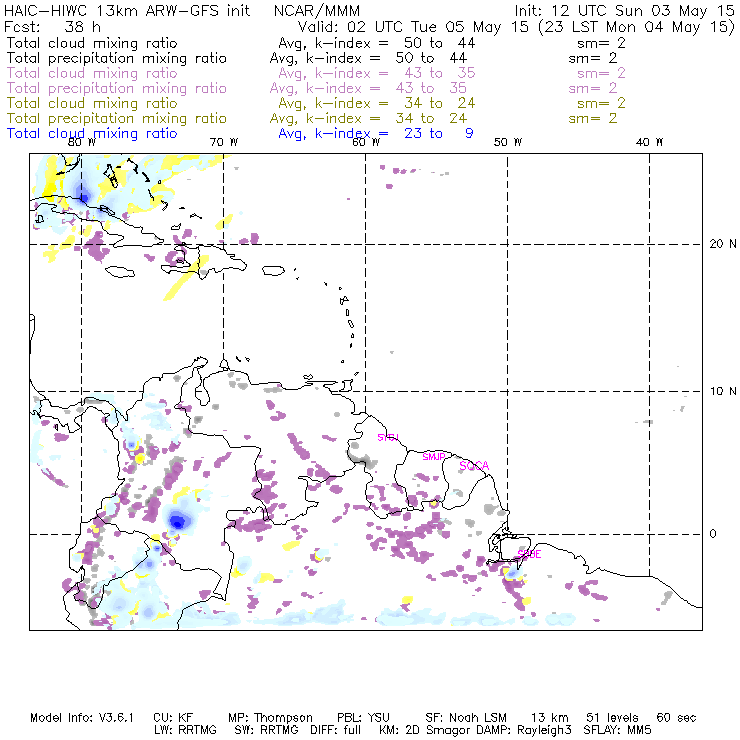Click the 'LW: RRTMG' setting
The width and height of the screenshot is (740, 740).
click(x=185, y=730)
